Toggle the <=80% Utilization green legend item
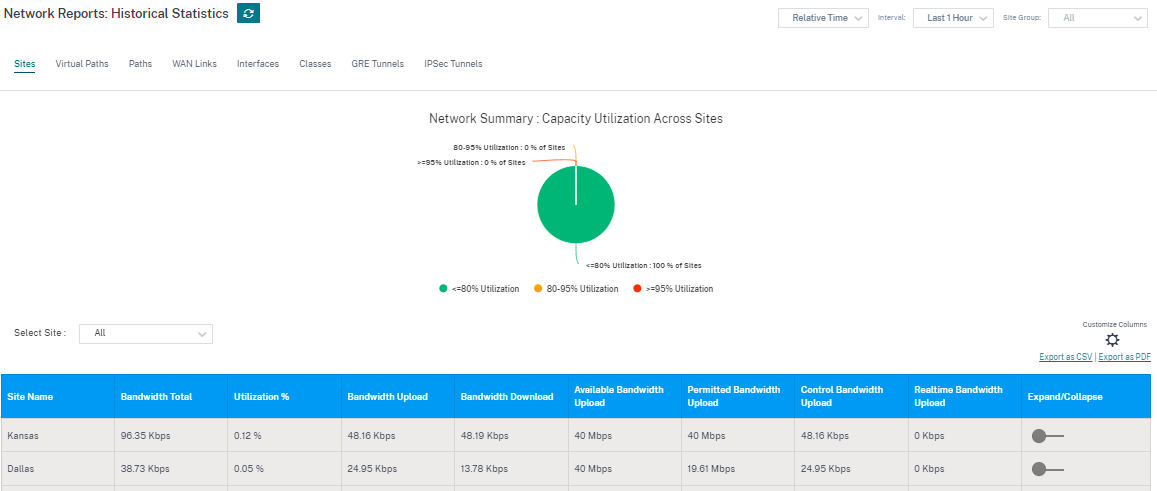This screenshot has width=1157, height=491. click(479, 289)
